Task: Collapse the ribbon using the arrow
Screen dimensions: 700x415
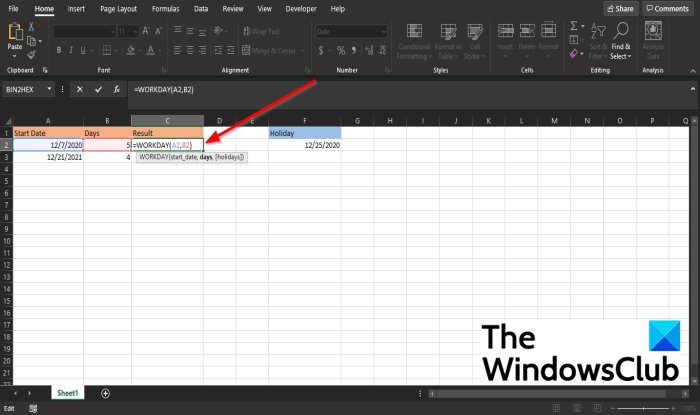Action: coord(693,71)
